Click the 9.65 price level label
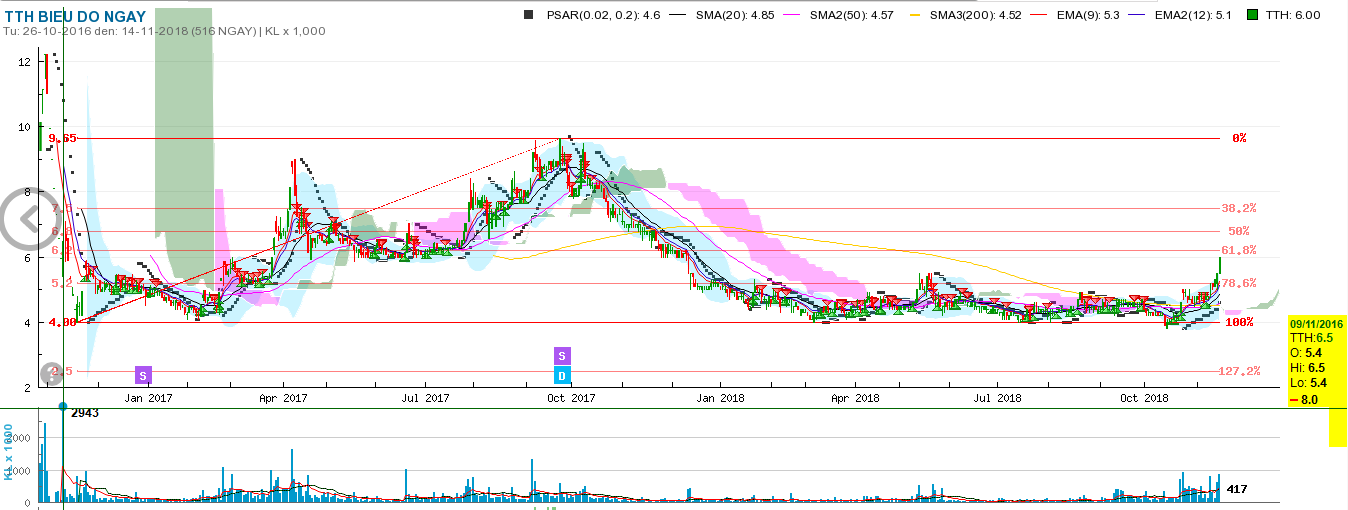Screen dimensions: 1348x510 (62, 138)
